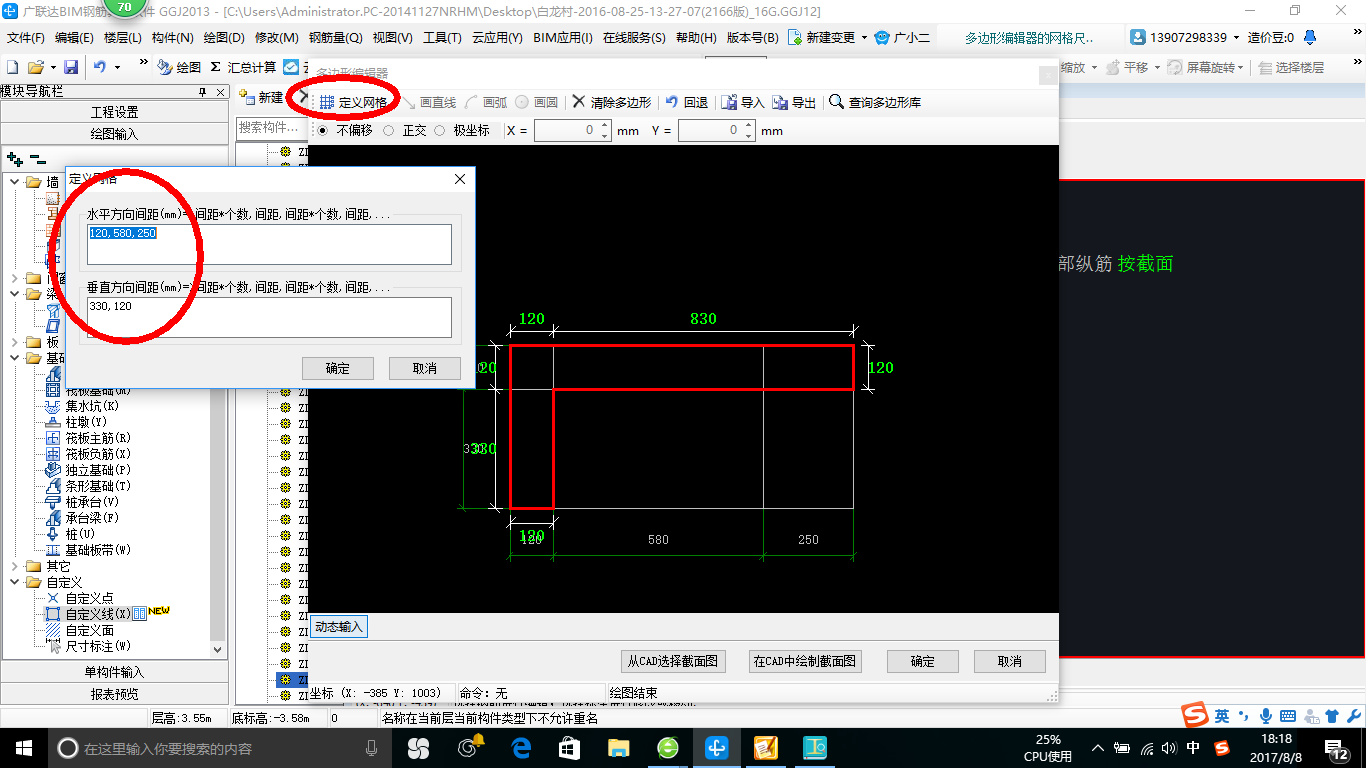Open undo history dropdown arrow
The width and height of the screenshot is (1366, 768).
(117, 67)
